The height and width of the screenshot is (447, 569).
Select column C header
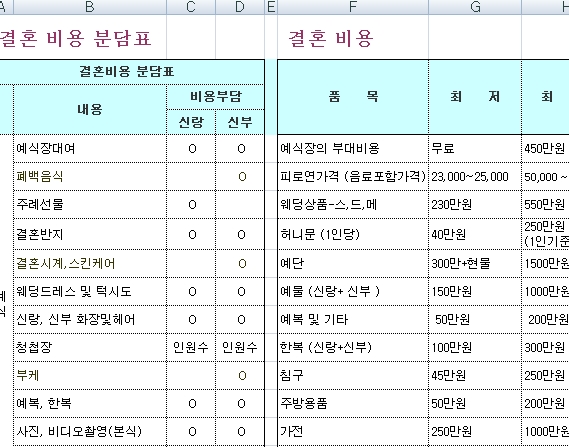pos(191,7)
